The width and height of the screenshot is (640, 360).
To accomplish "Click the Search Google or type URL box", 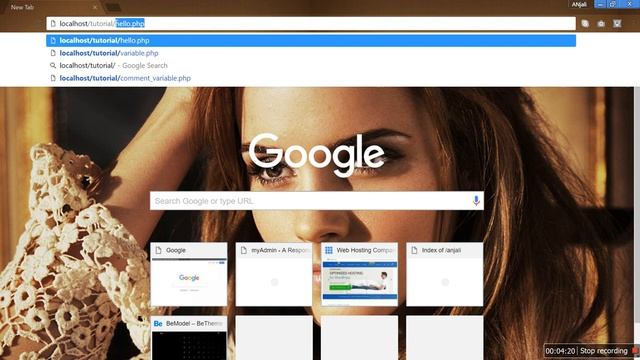I will click(x=317, y=201).
